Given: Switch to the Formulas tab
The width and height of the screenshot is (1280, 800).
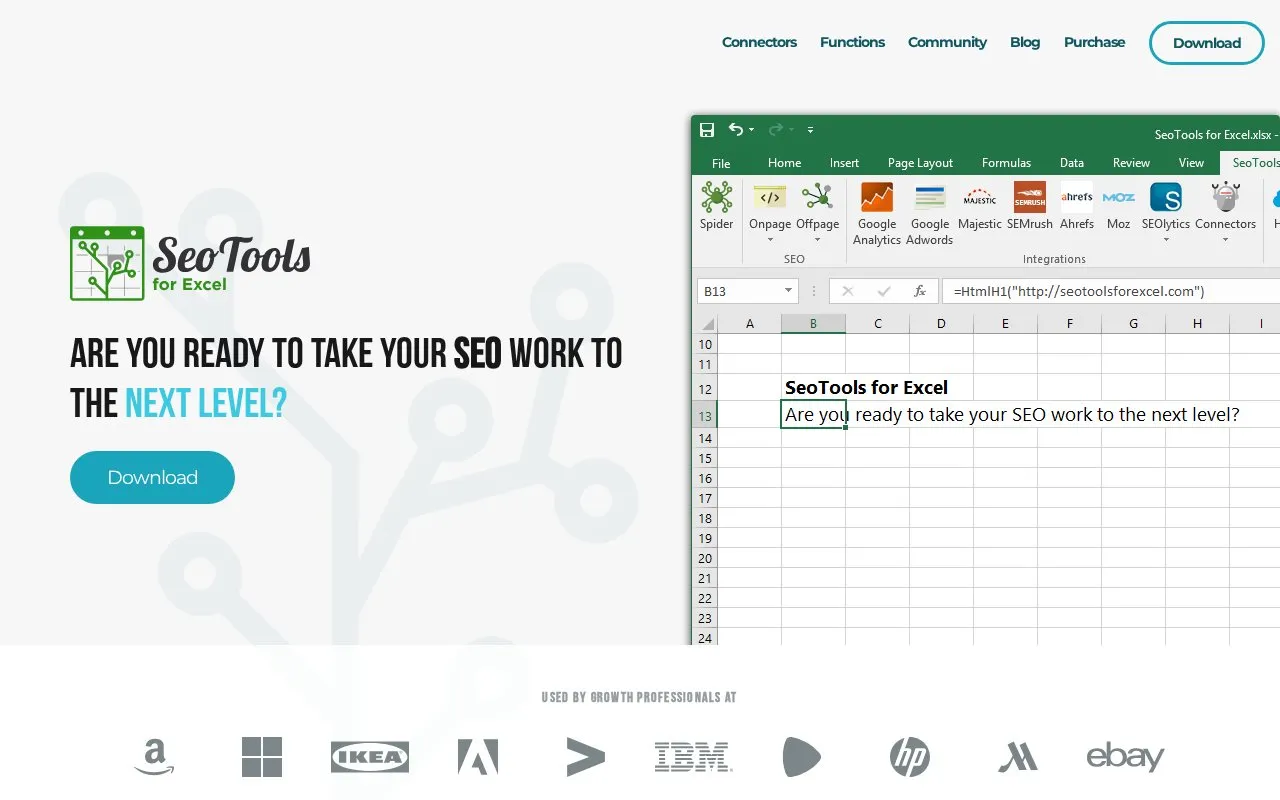Looking at the screenshot, I should tap(1006, 163).
